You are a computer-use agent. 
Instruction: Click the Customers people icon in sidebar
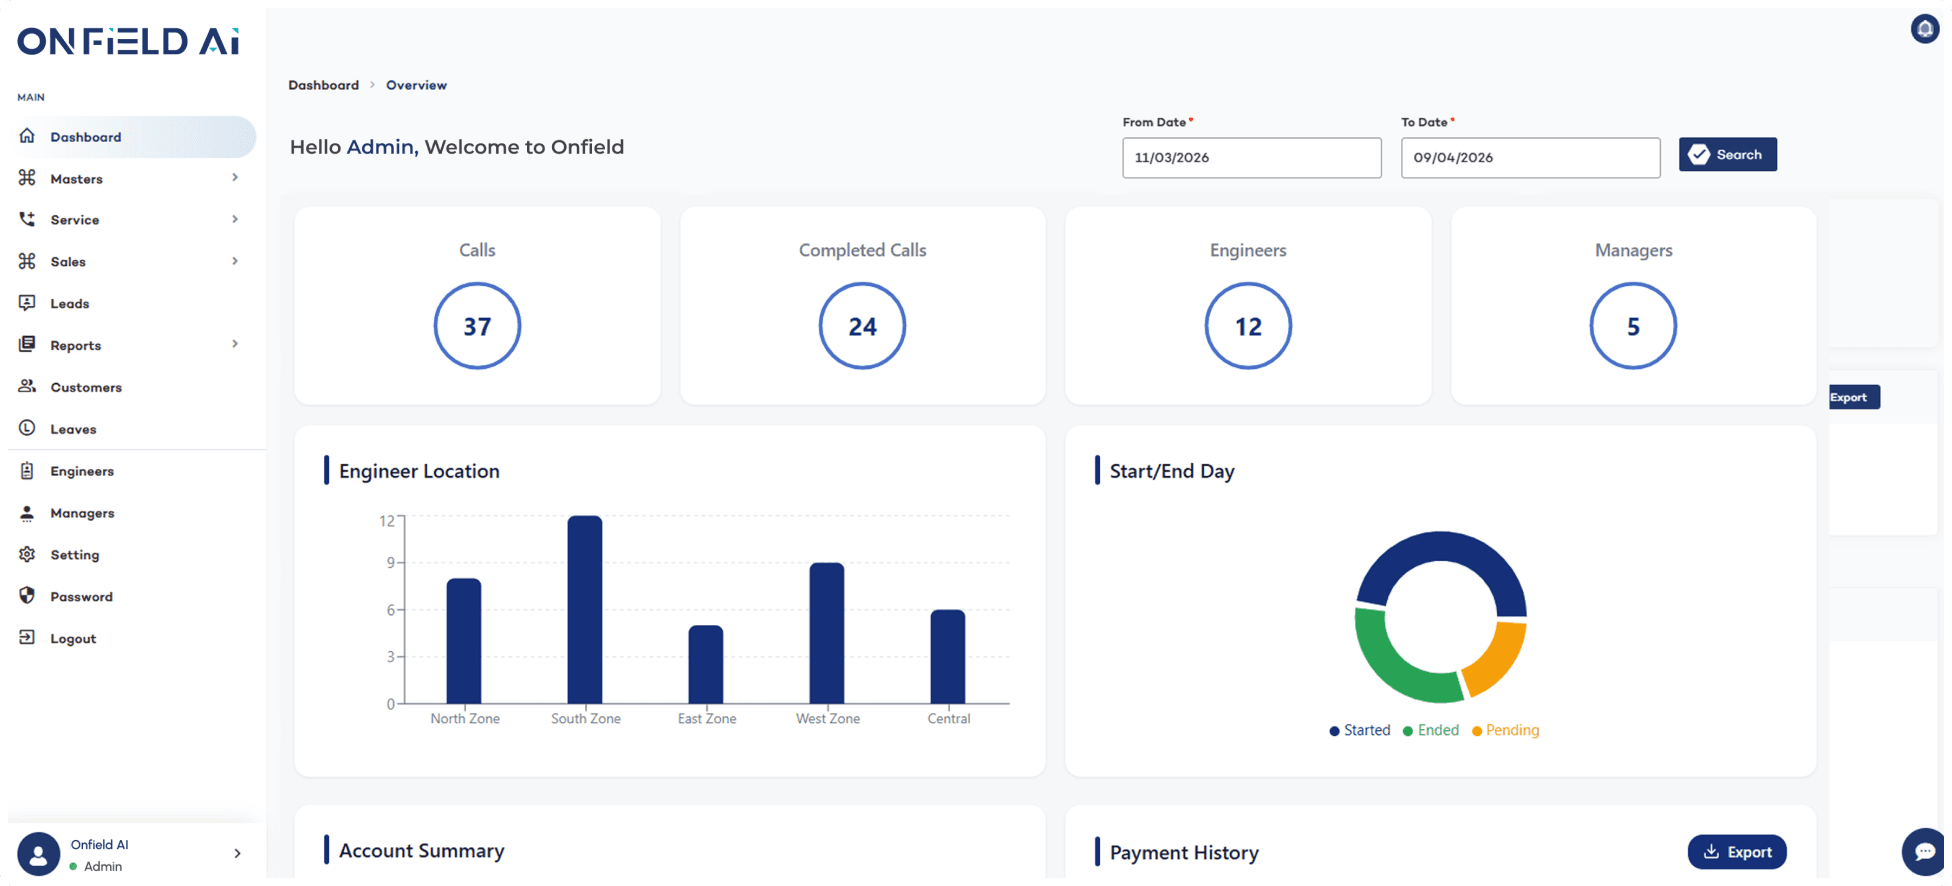(x=27, y=386)
